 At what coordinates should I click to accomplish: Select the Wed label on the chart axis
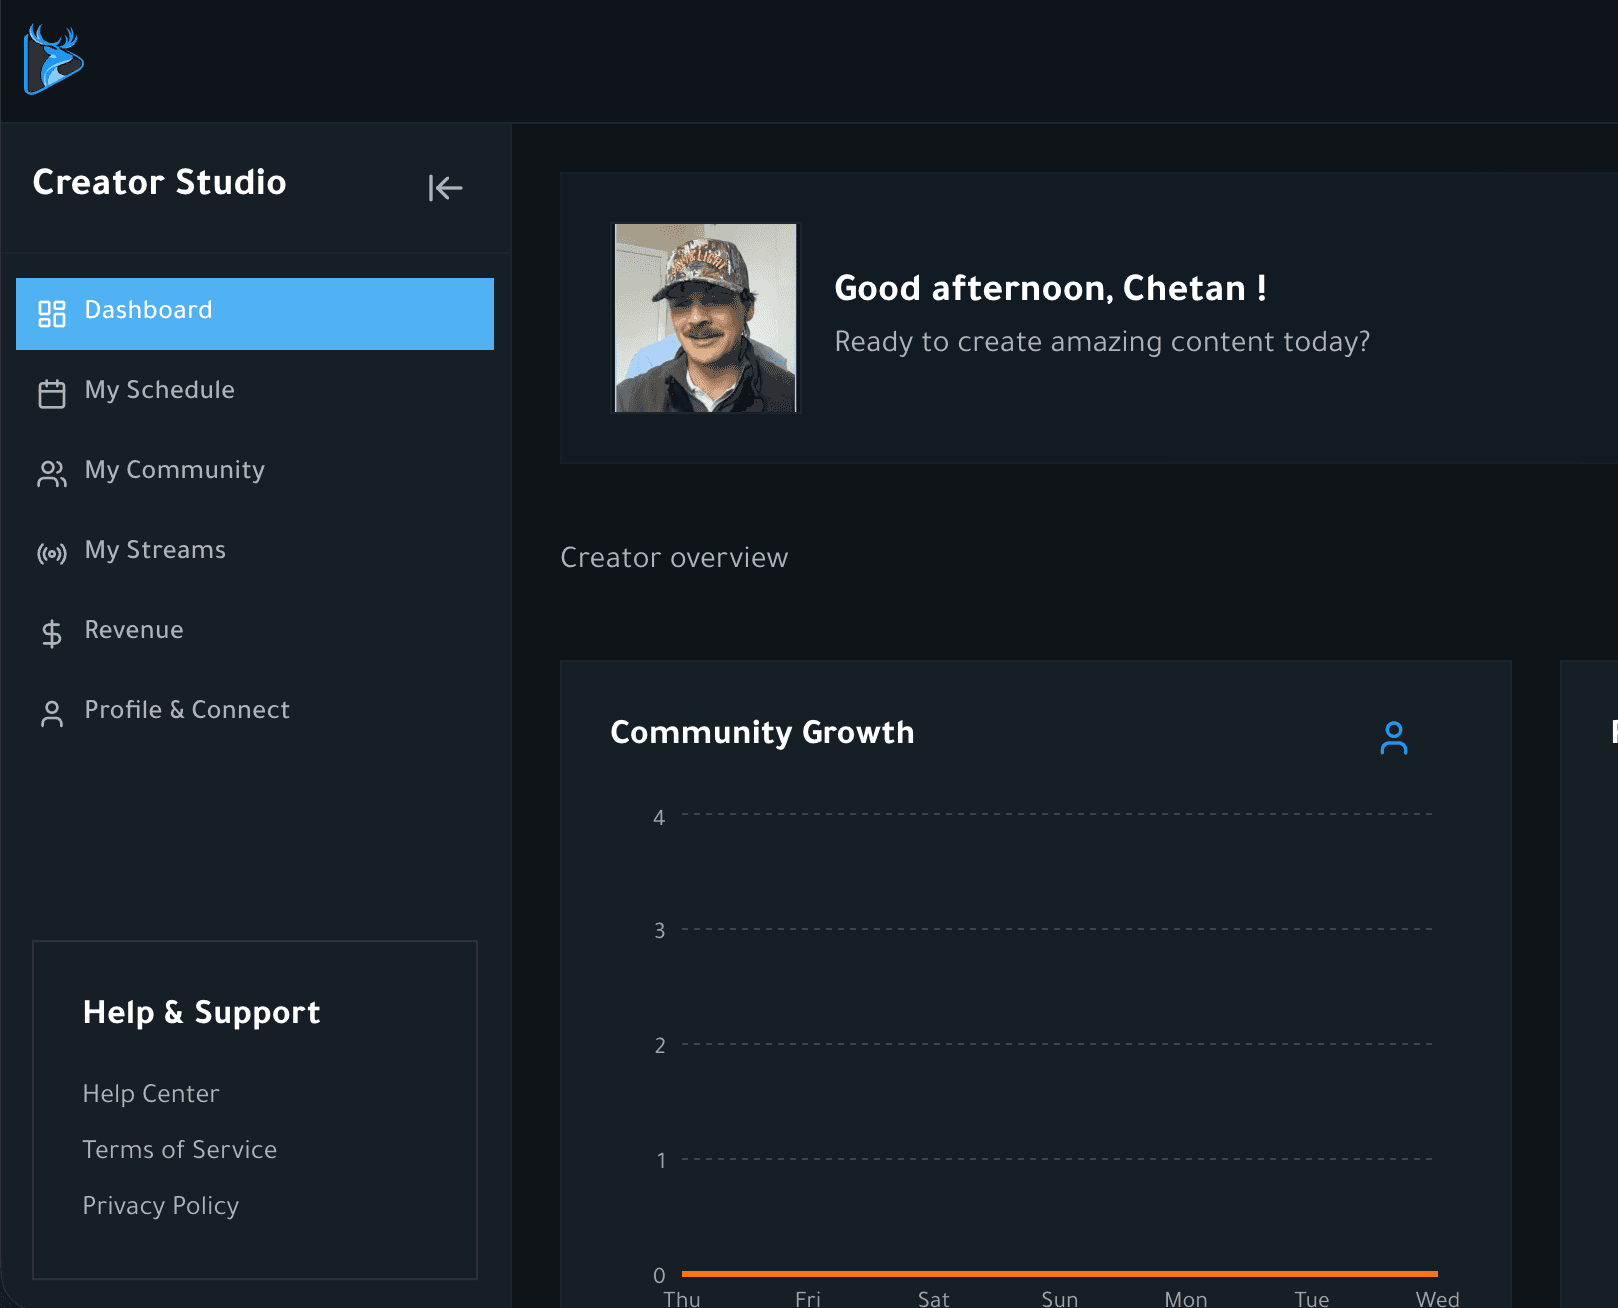pyautogui.click(x=1437, y=1297)
